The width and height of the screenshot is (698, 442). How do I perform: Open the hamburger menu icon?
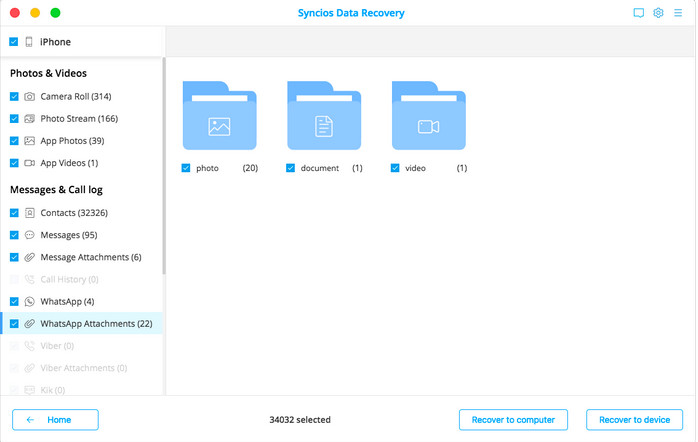678,13
